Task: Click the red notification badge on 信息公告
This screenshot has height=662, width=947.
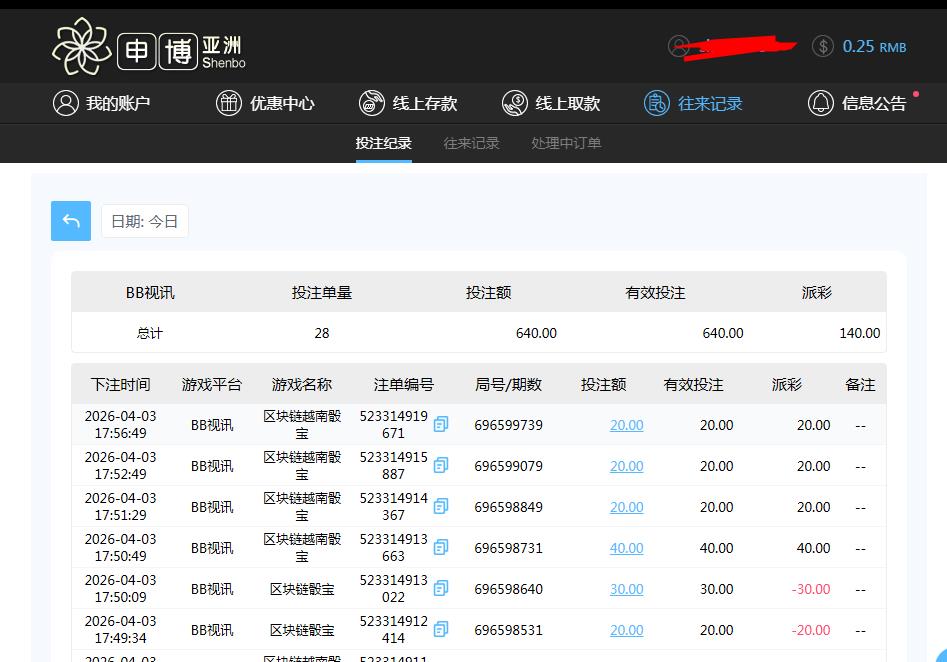Action: pyautogui.click(x=914, y=92)
